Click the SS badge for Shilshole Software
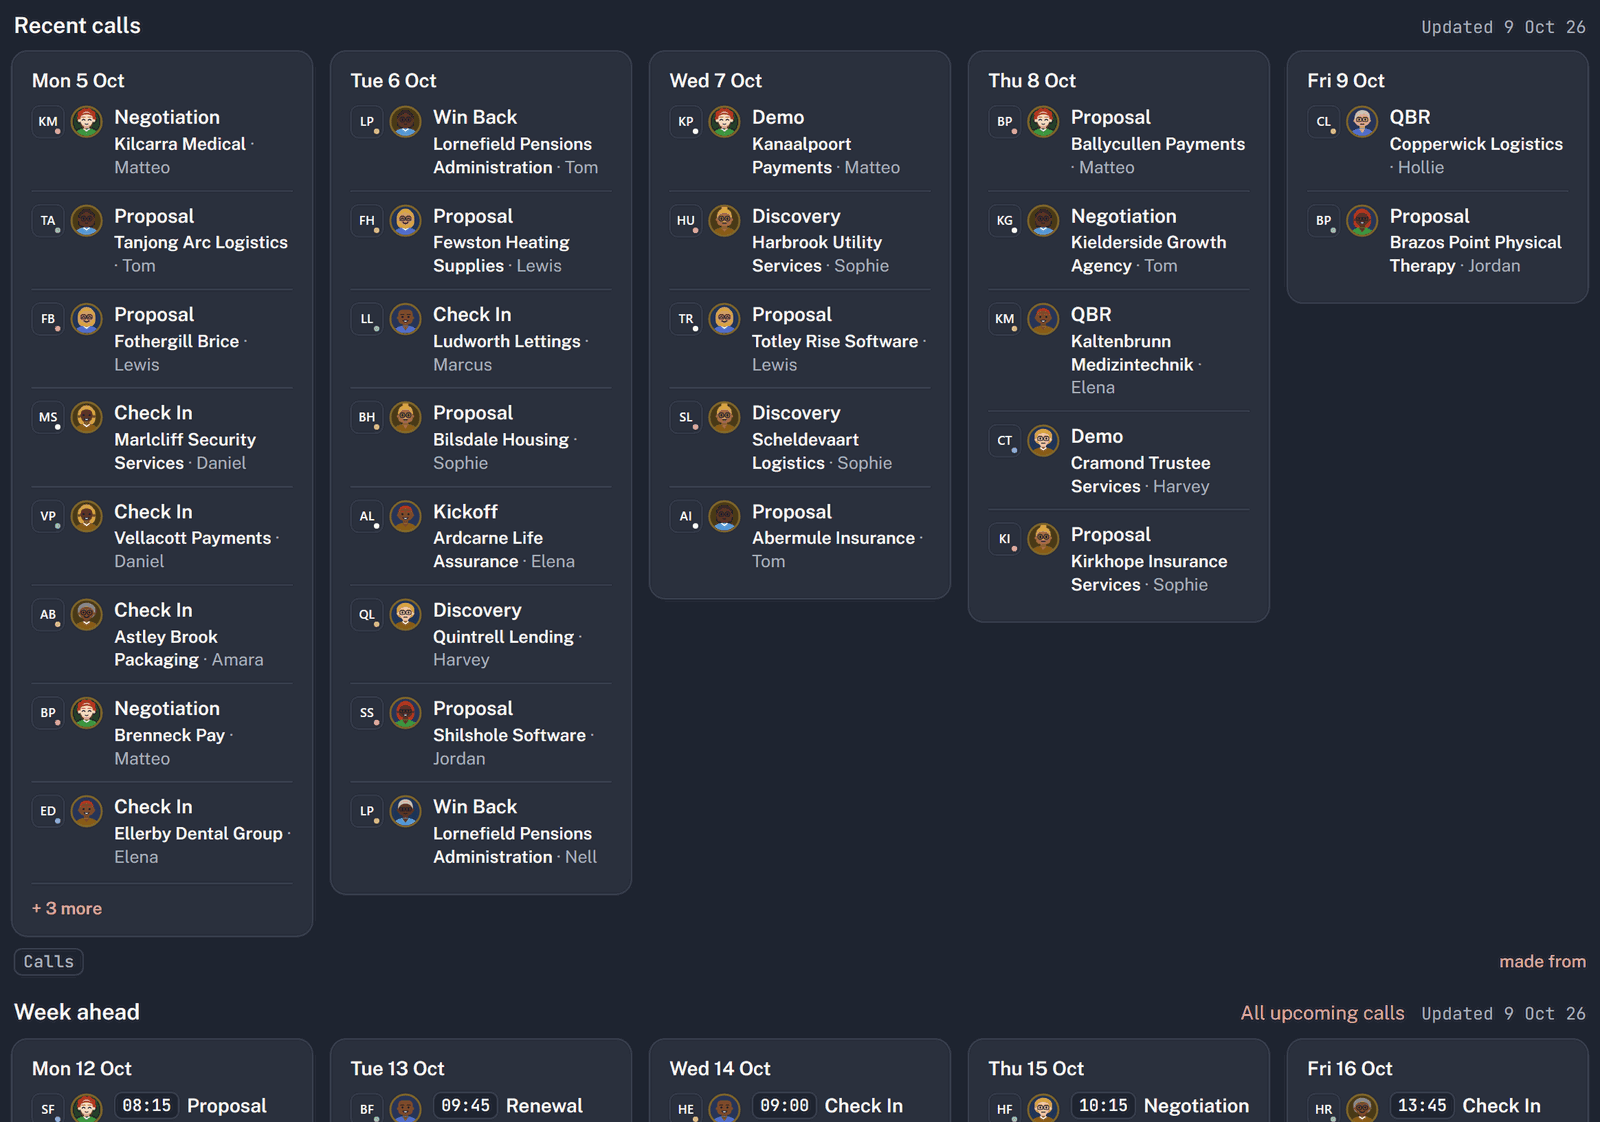Image resolution: width=1600 pixels, height=1122 pixels. pyautogui.click(x=367, y=714)
